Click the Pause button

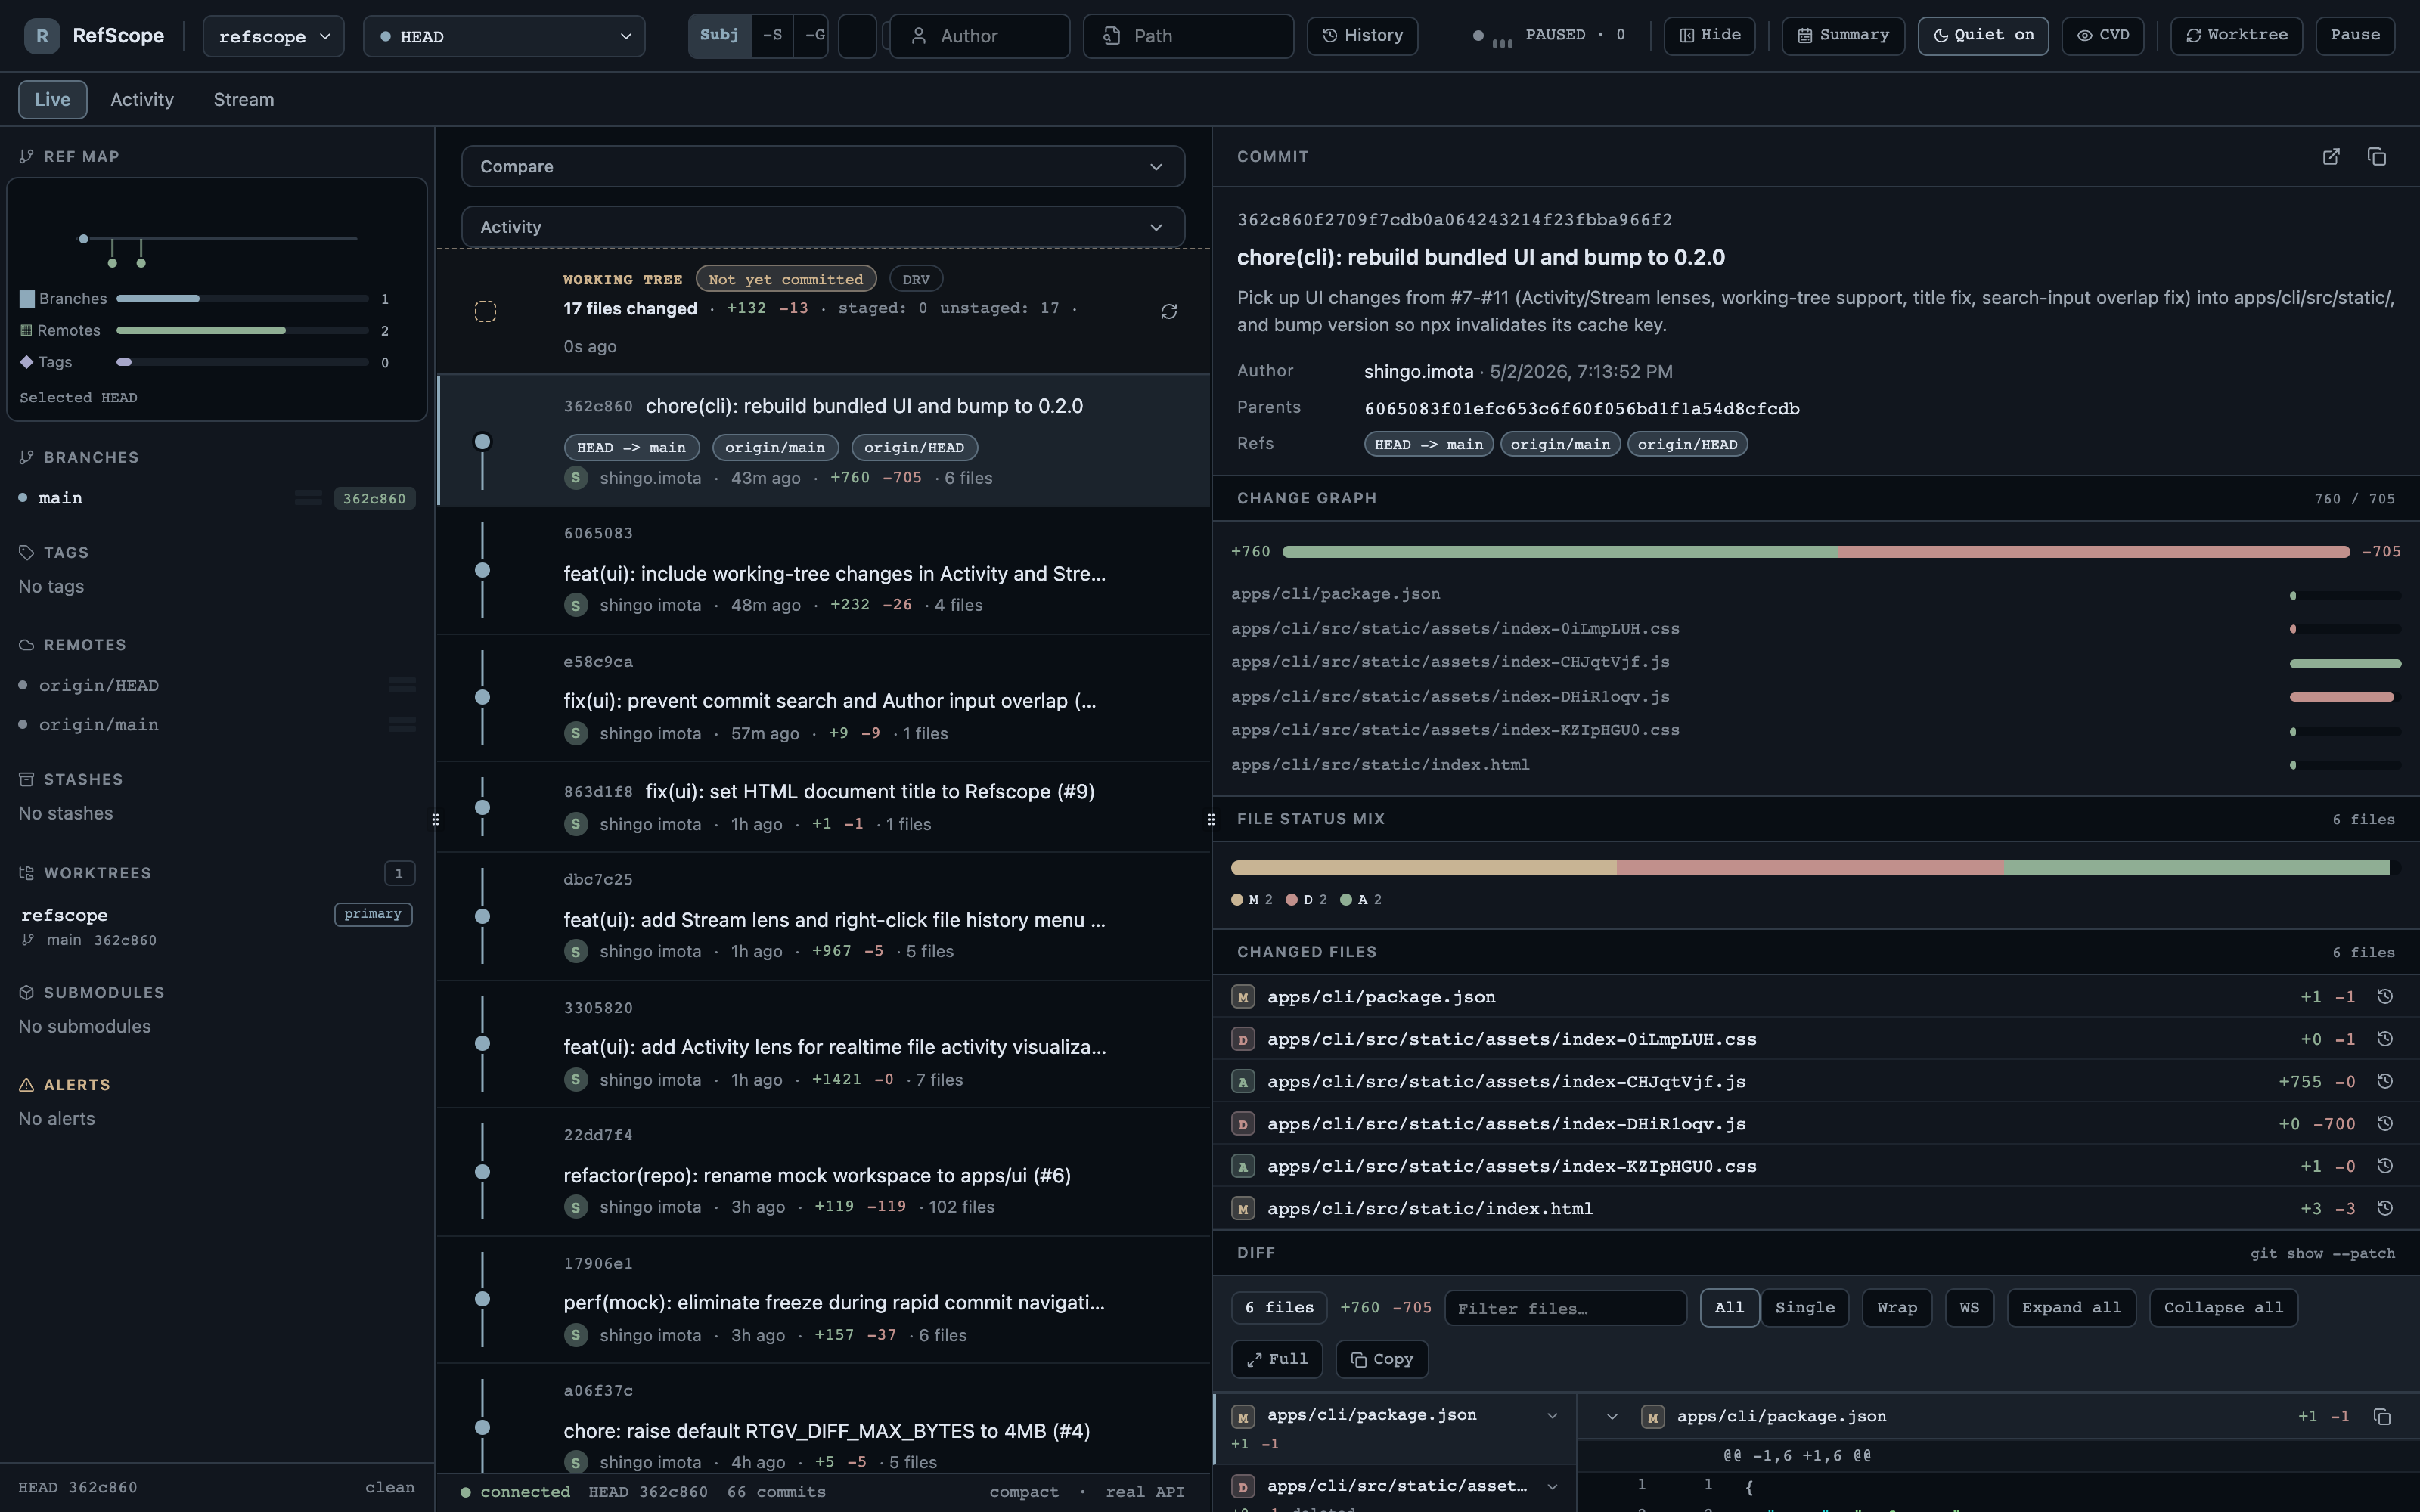2355,35
